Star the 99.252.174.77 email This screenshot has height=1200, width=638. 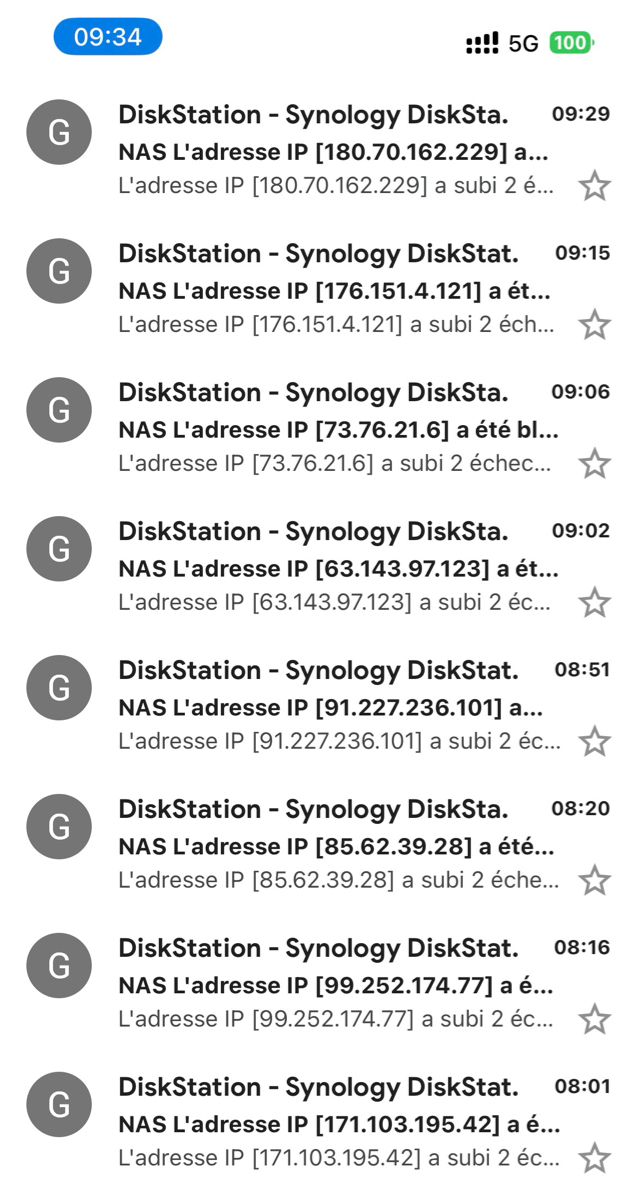(x=595, y=1020)
